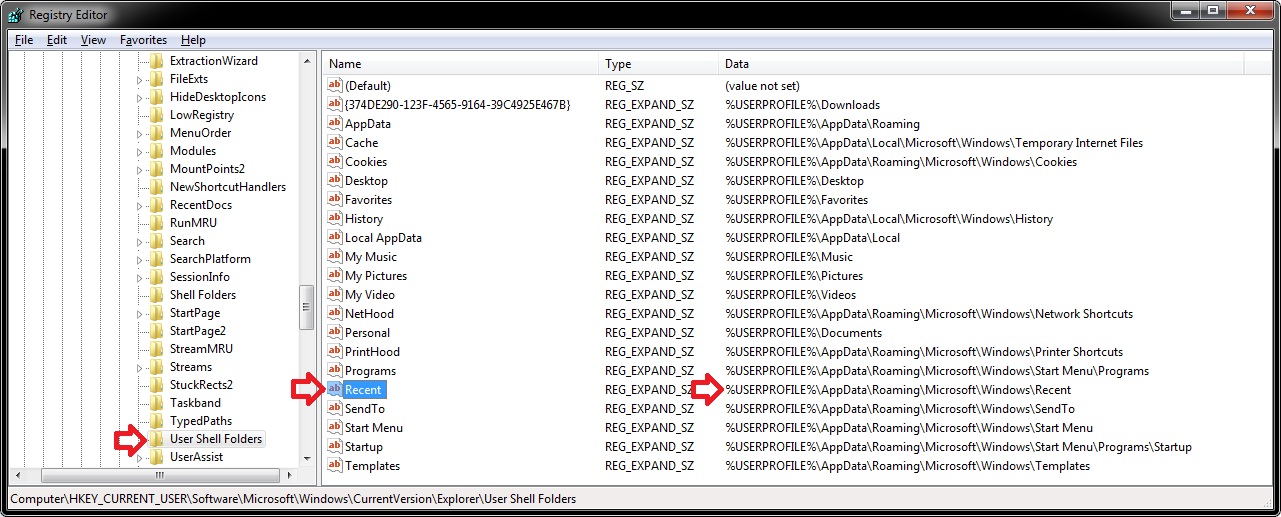
Task: Click the %USERPROFILE%\Videos data cell
Action: point(790,295)
